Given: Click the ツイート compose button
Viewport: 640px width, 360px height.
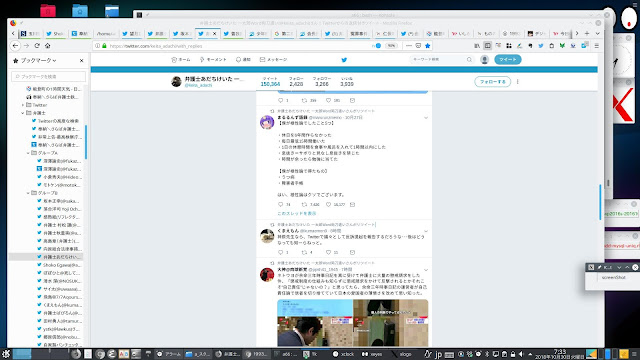Looking at the screenshot, I should 507,60.
